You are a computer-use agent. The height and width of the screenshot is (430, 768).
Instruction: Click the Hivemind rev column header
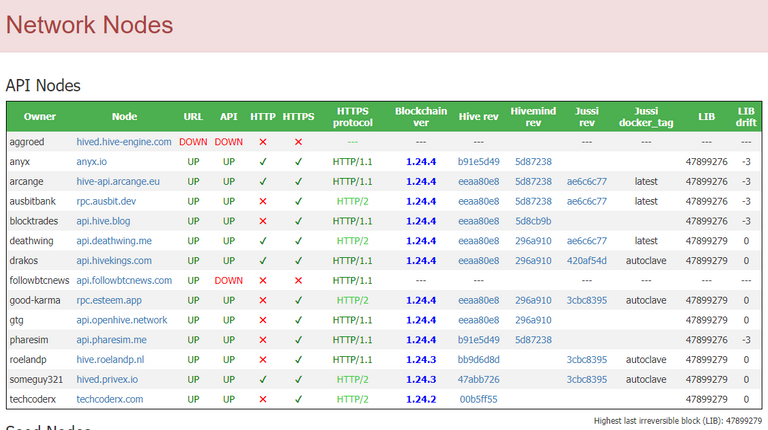[533, 117]
